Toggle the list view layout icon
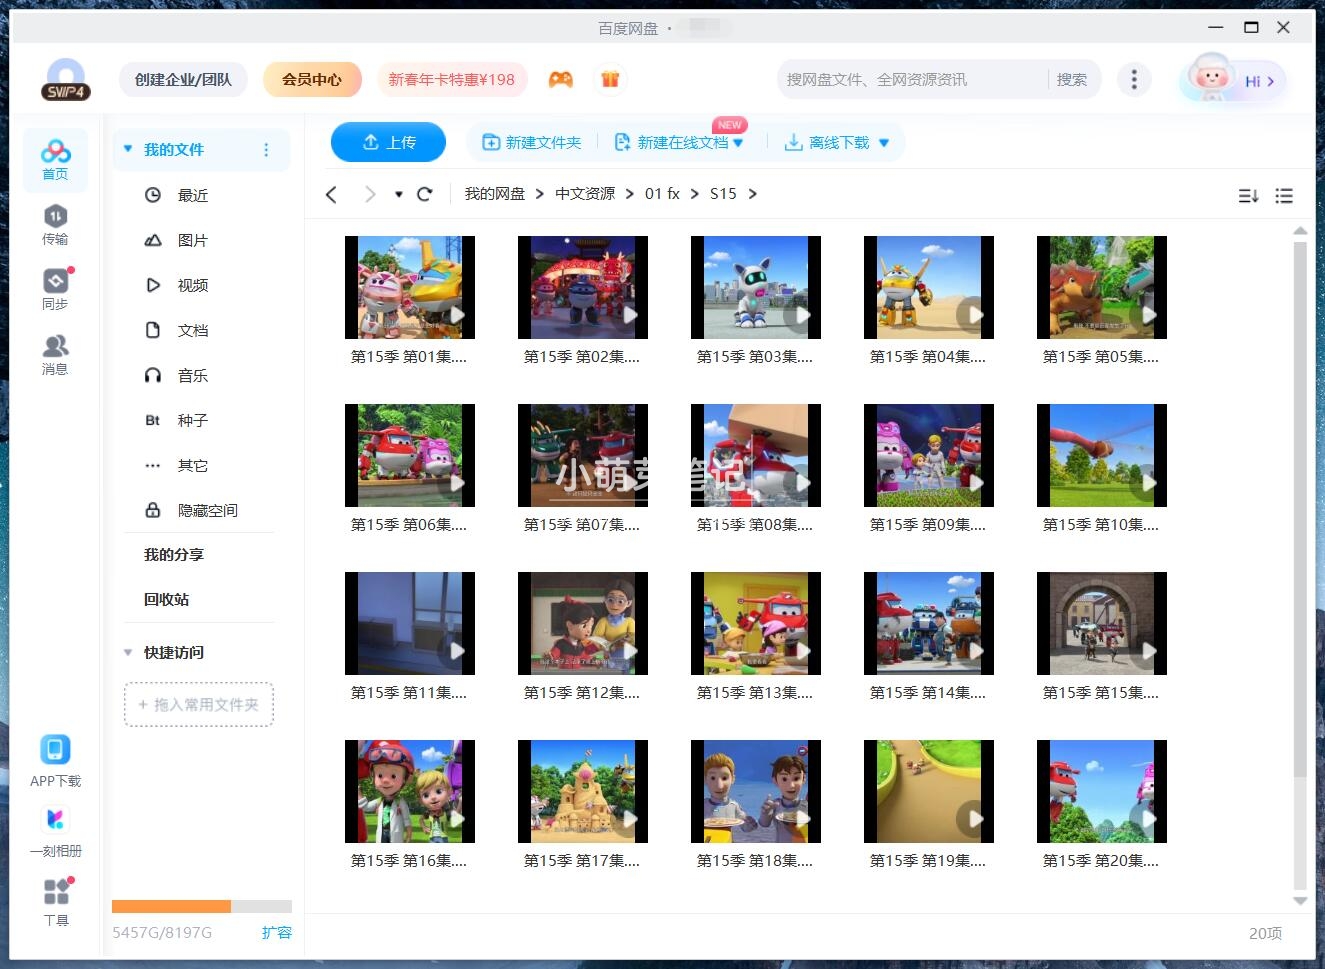1325x969 pixels. click(x=1284, y=196)
